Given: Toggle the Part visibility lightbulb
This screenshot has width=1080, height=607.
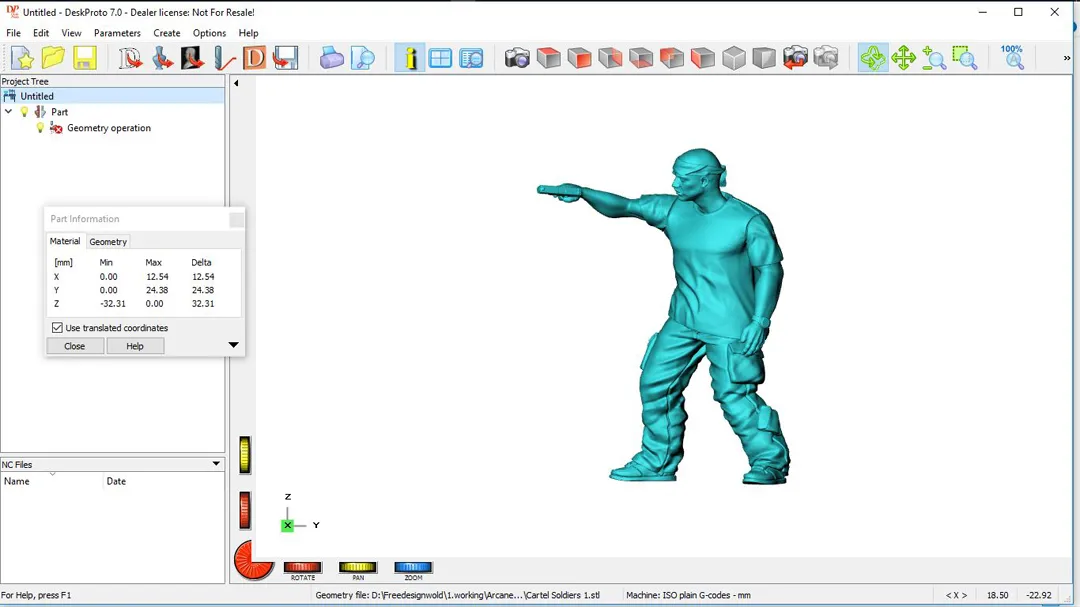Looking at the screenshot, I should tap(24, 112).
